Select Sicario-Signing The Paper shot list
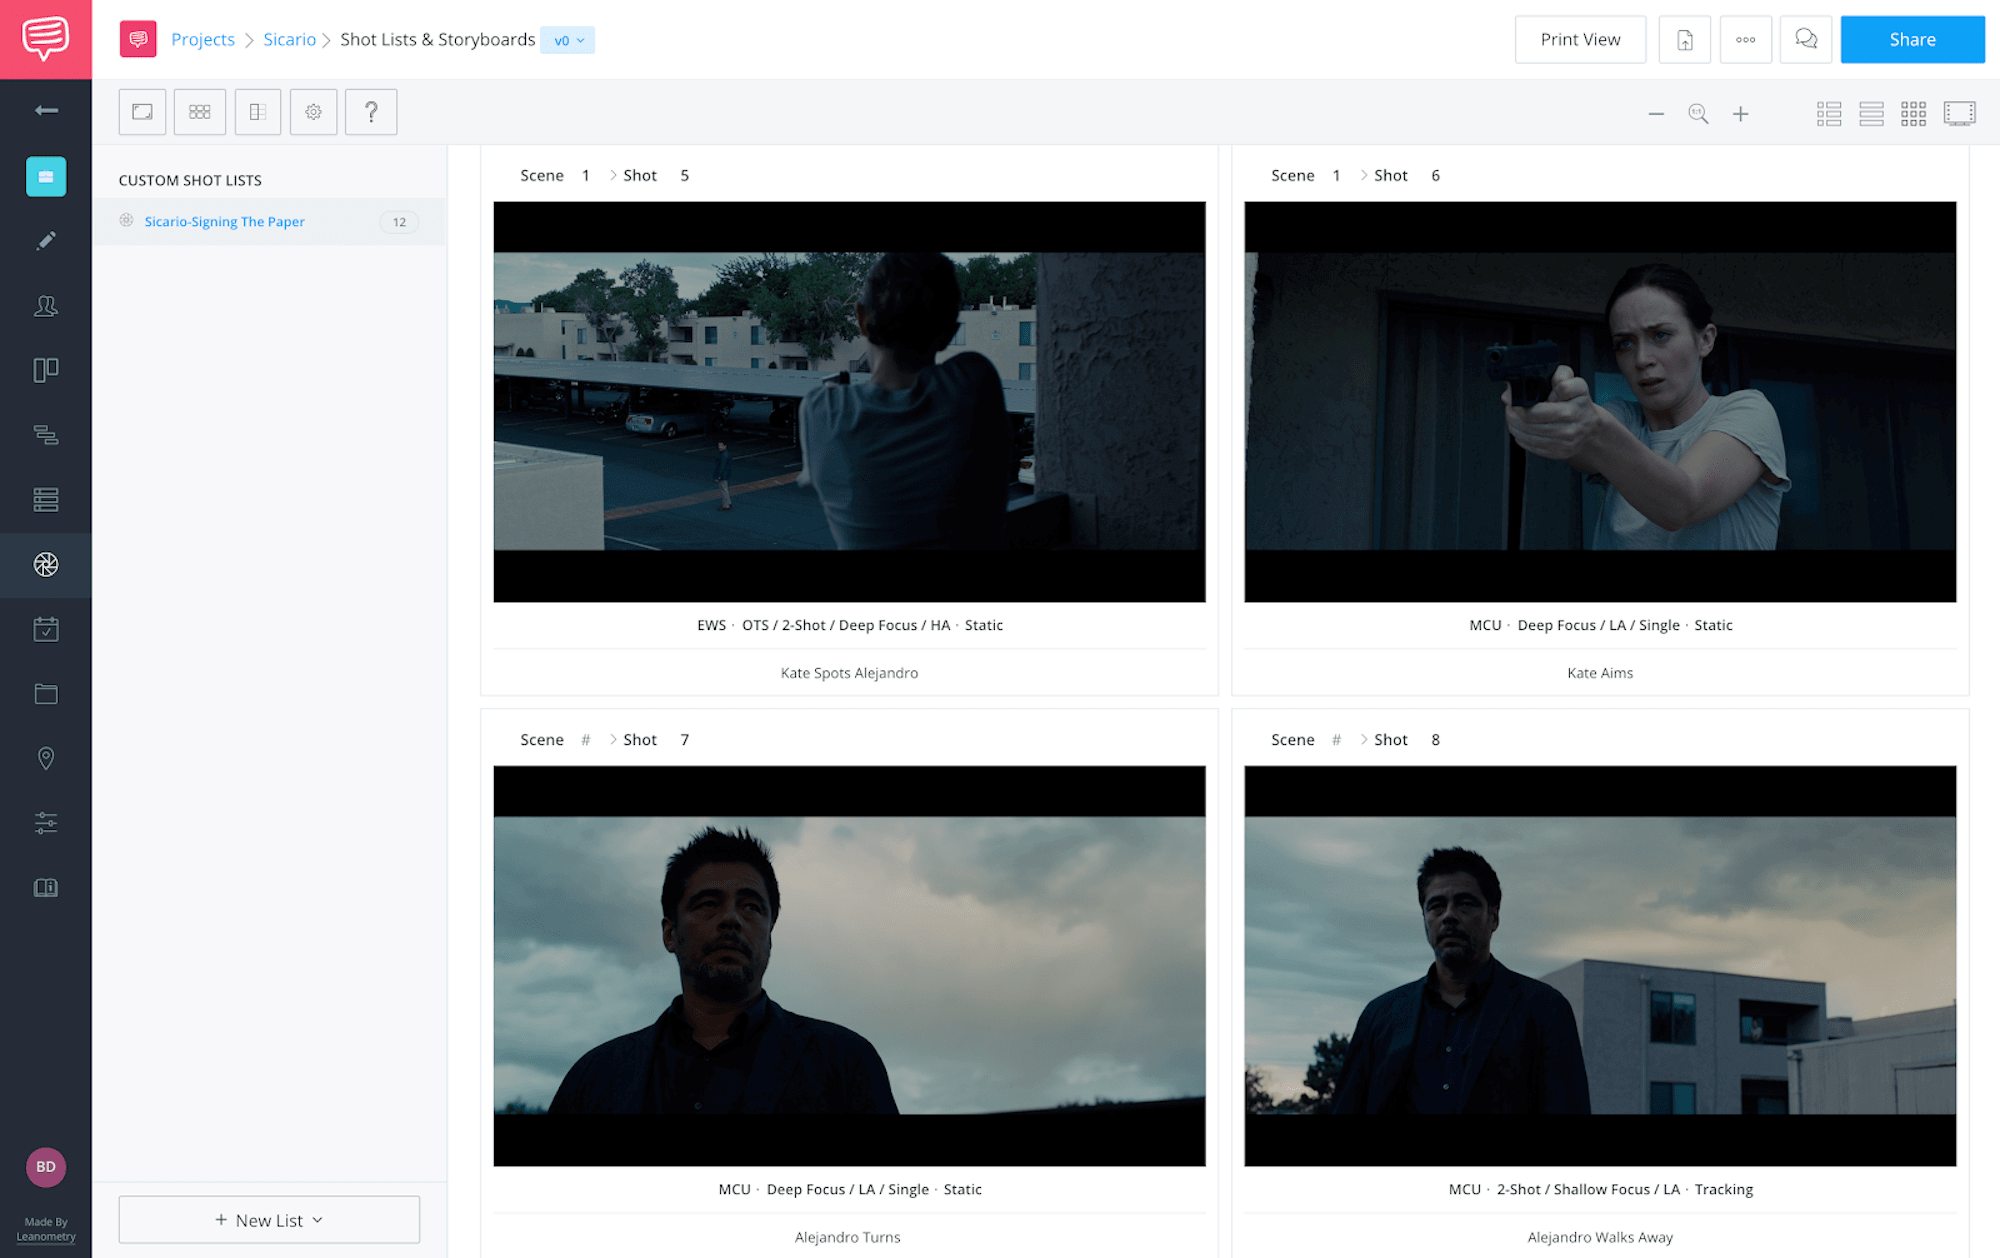 [224, 221]
